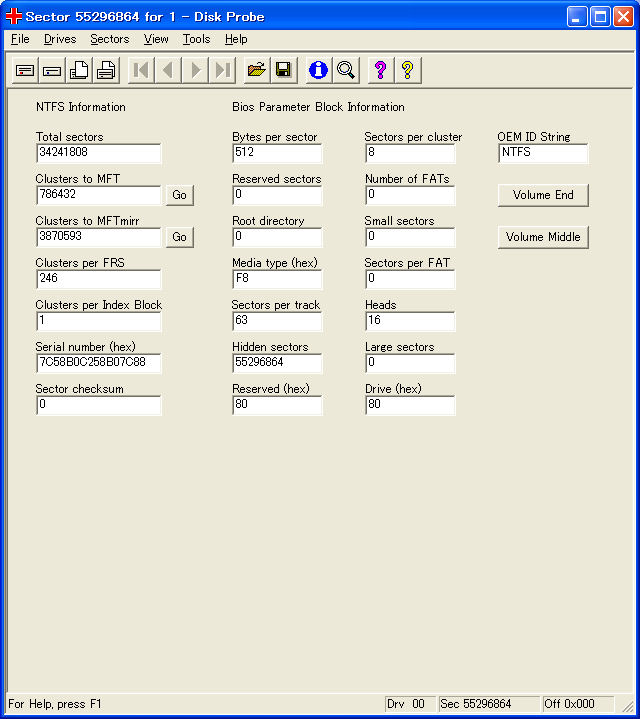
Task: Click the magenta question mark help icon
Action: click(x=381, y=71)
